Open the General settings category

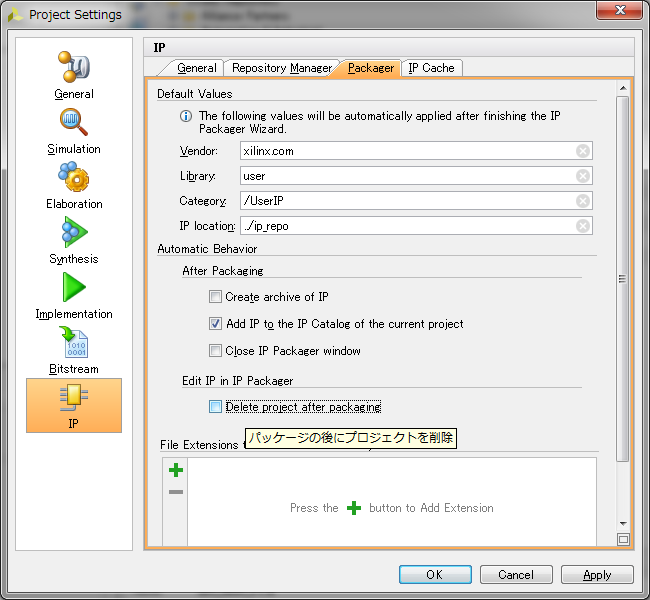(74, 75)
